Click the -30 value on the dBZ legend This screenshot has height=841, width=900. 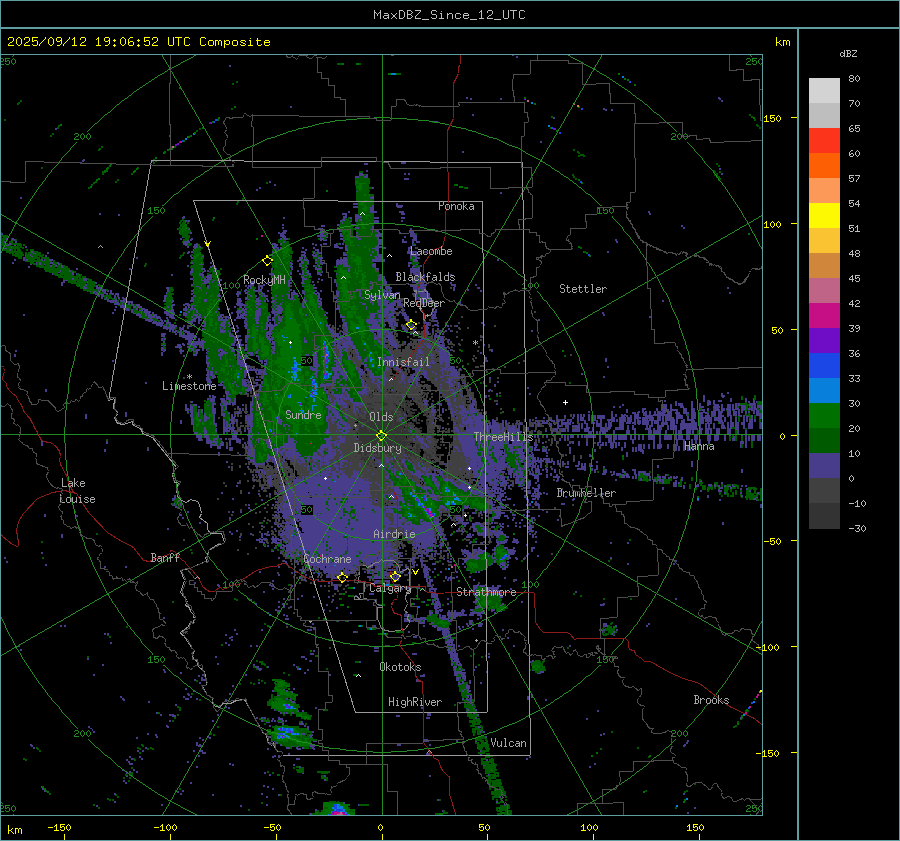tap(858, 528)
